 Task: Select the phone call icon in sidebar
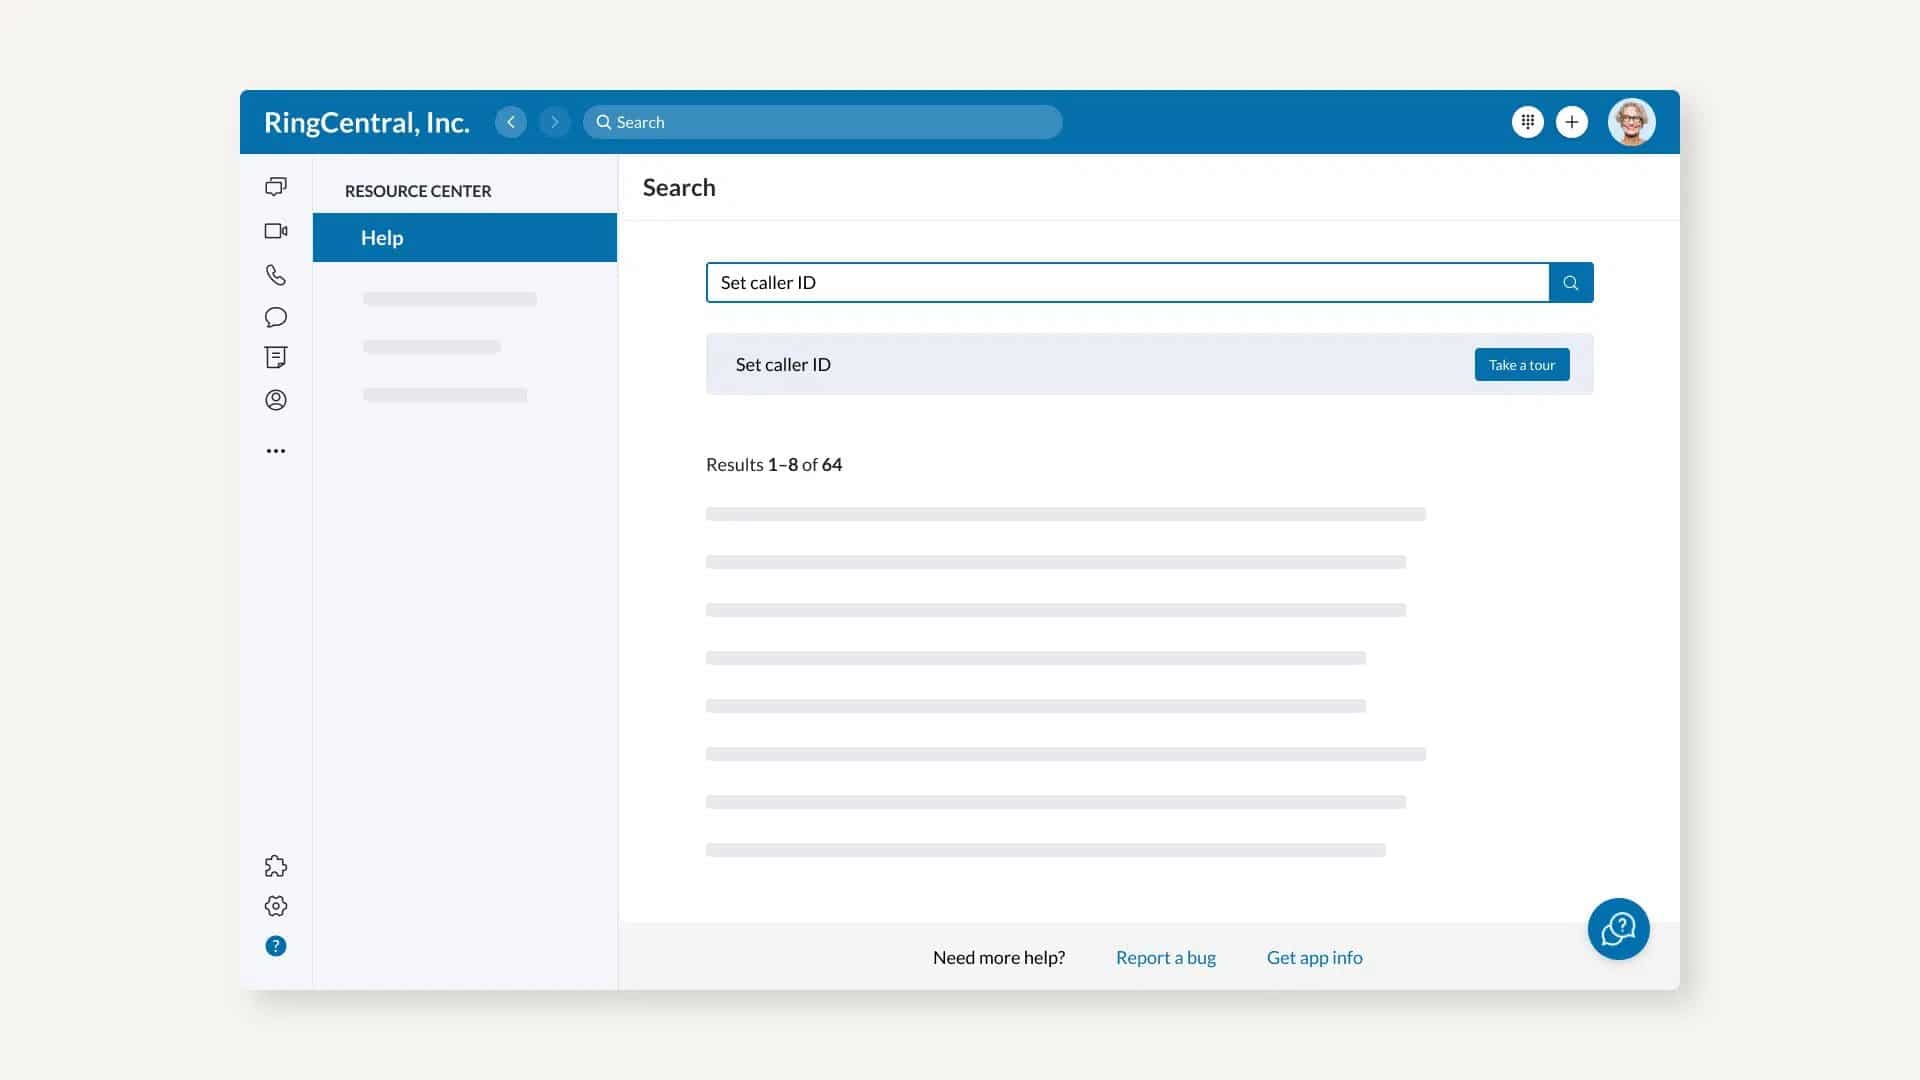coord(276,274)
